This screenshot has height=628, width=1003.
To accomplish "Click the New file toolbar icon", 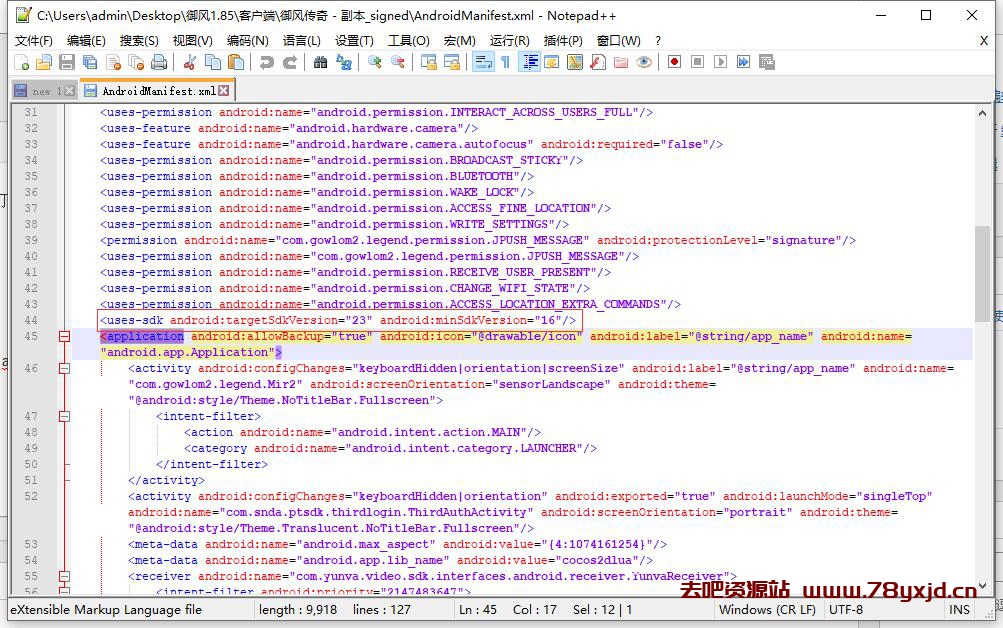I will tap(22, 62).
